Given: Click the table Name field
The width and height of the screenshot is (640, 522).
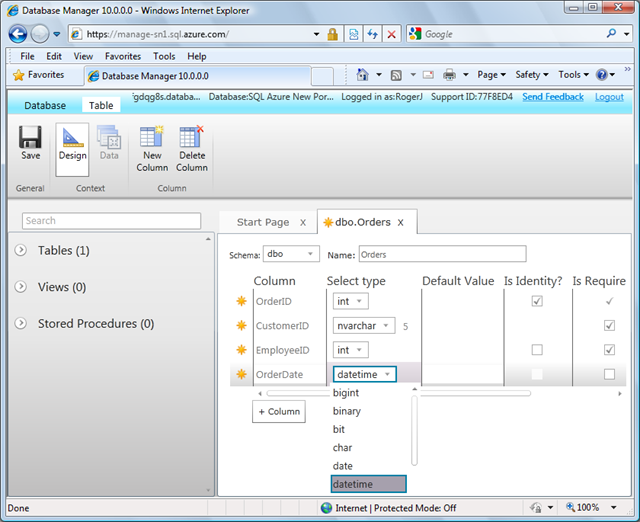Looking at the screenshot, I should (442, 254).
